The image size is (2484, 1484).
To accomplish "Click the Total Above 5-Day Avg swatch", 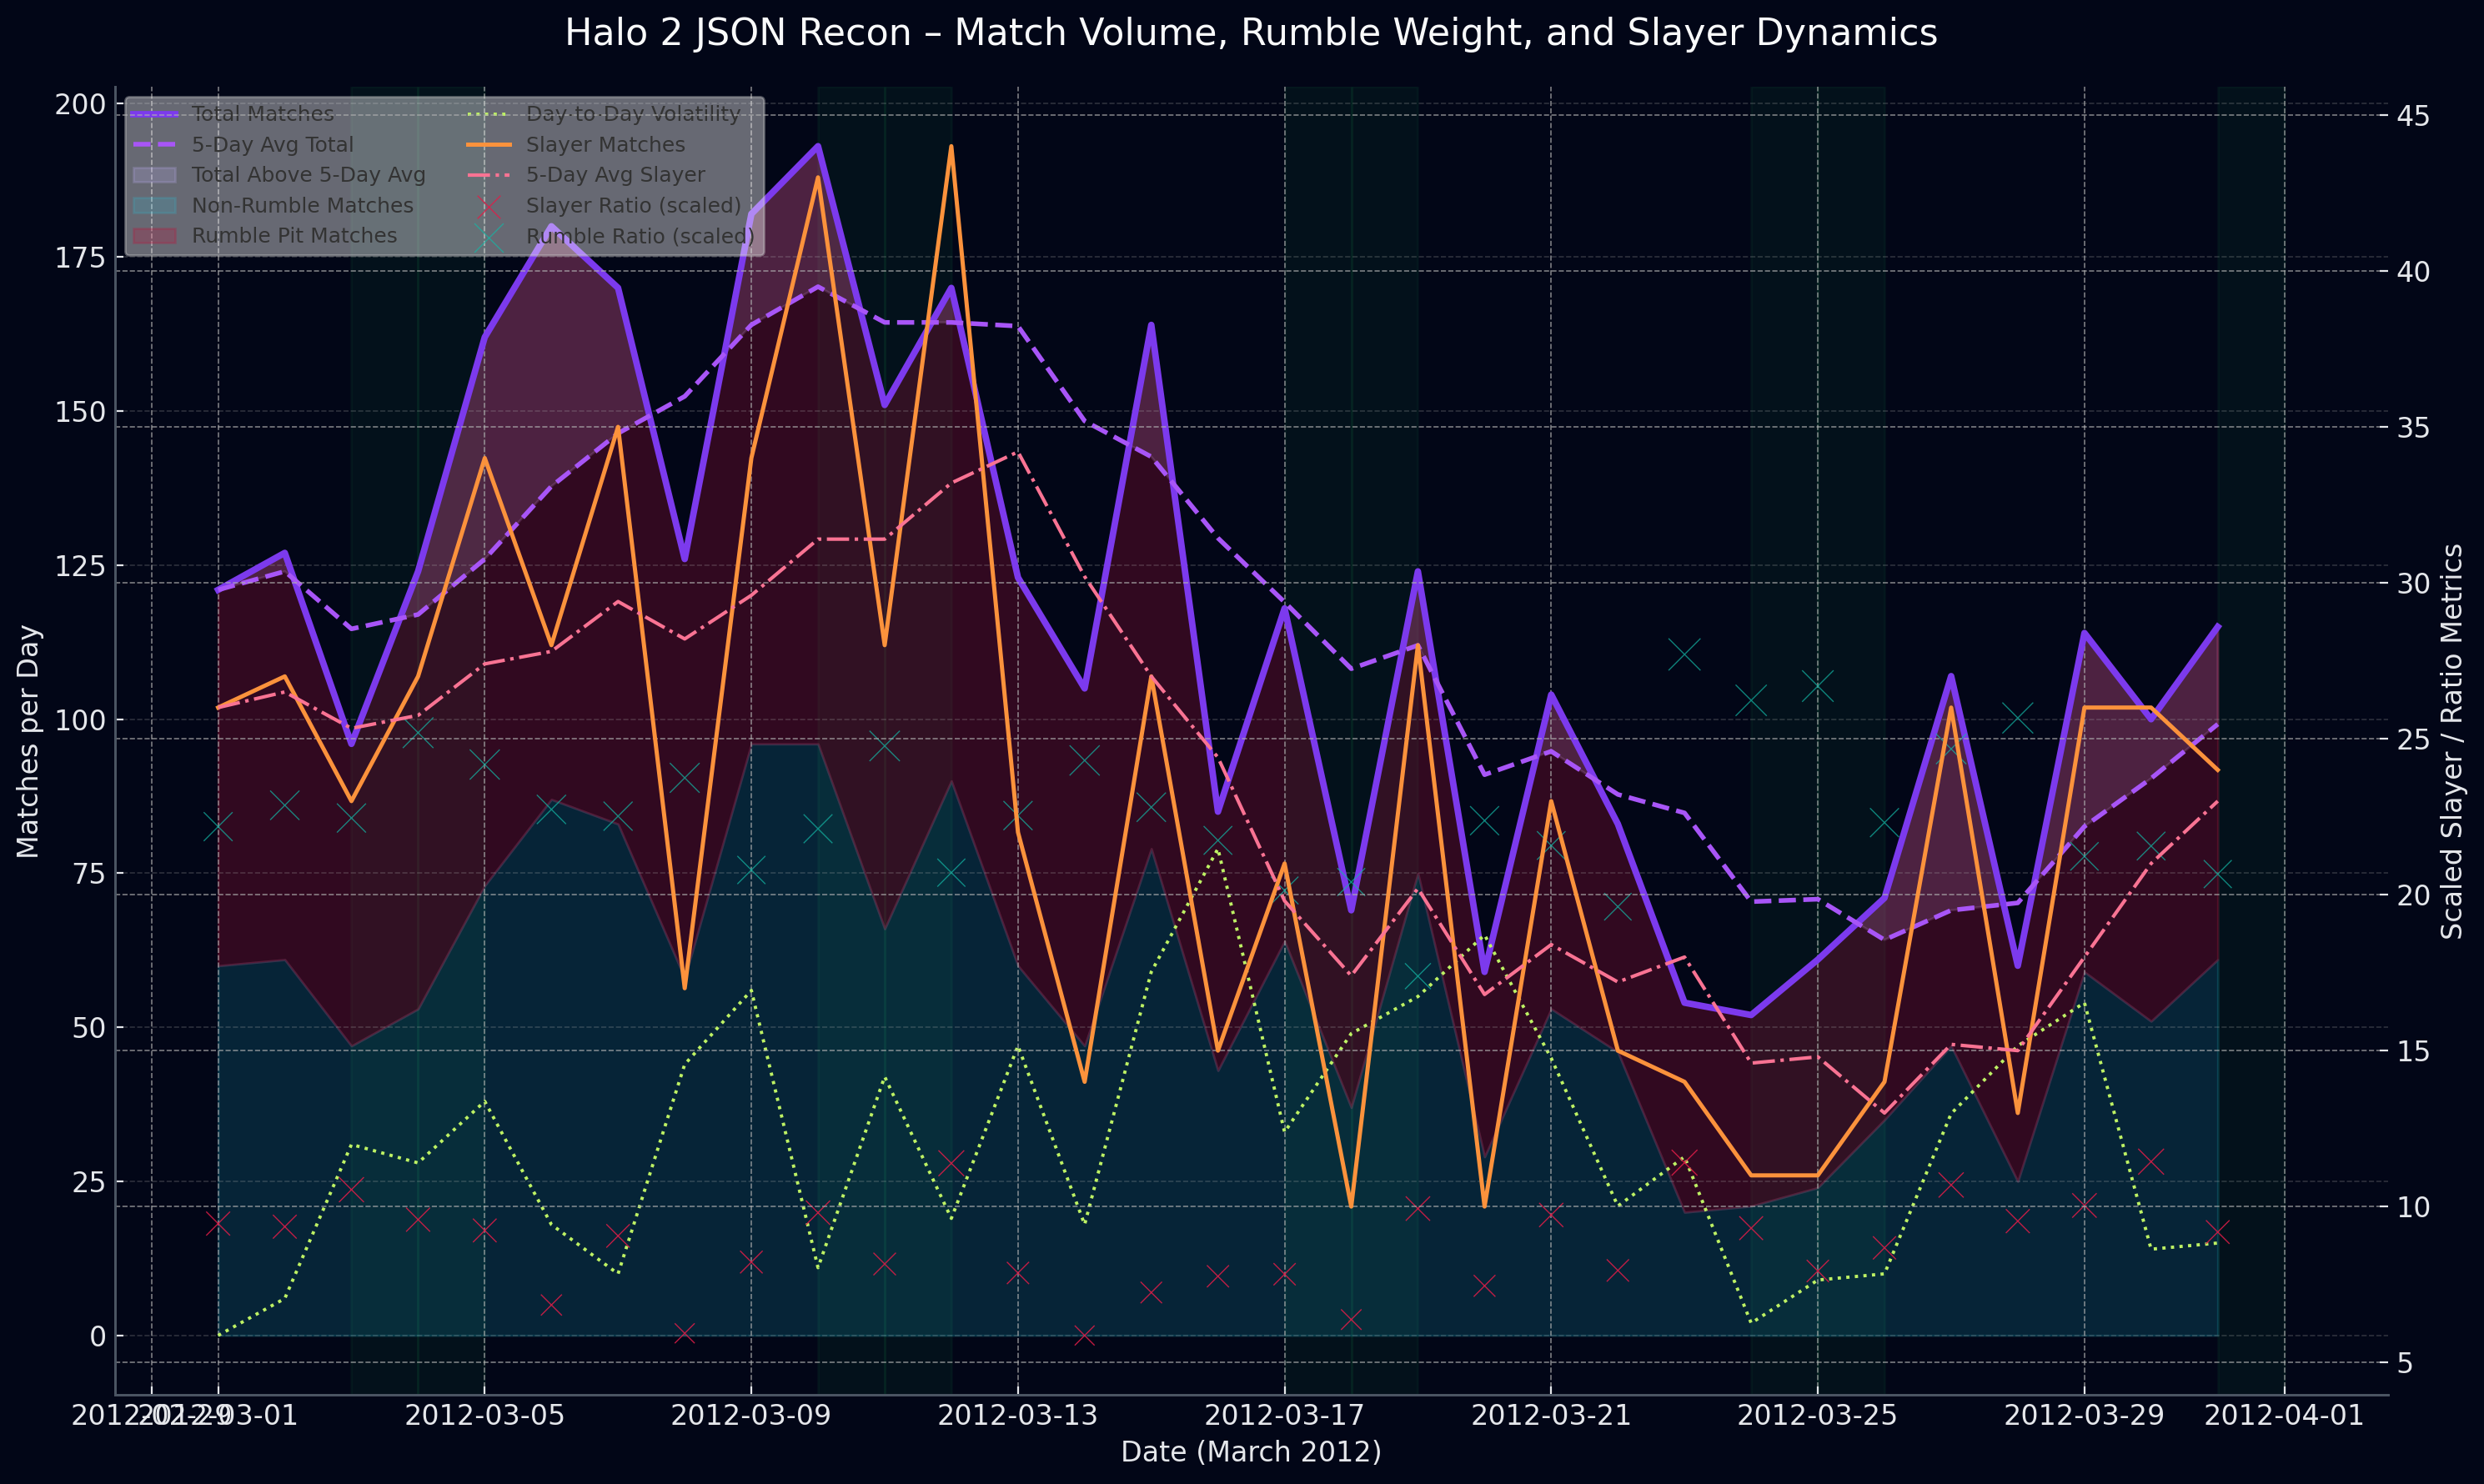I will click(154, 175).
